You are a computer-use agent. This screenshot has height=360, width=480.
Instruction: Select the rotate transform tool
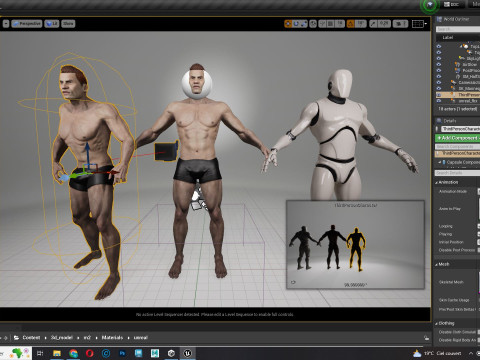[x=296, y=24]
